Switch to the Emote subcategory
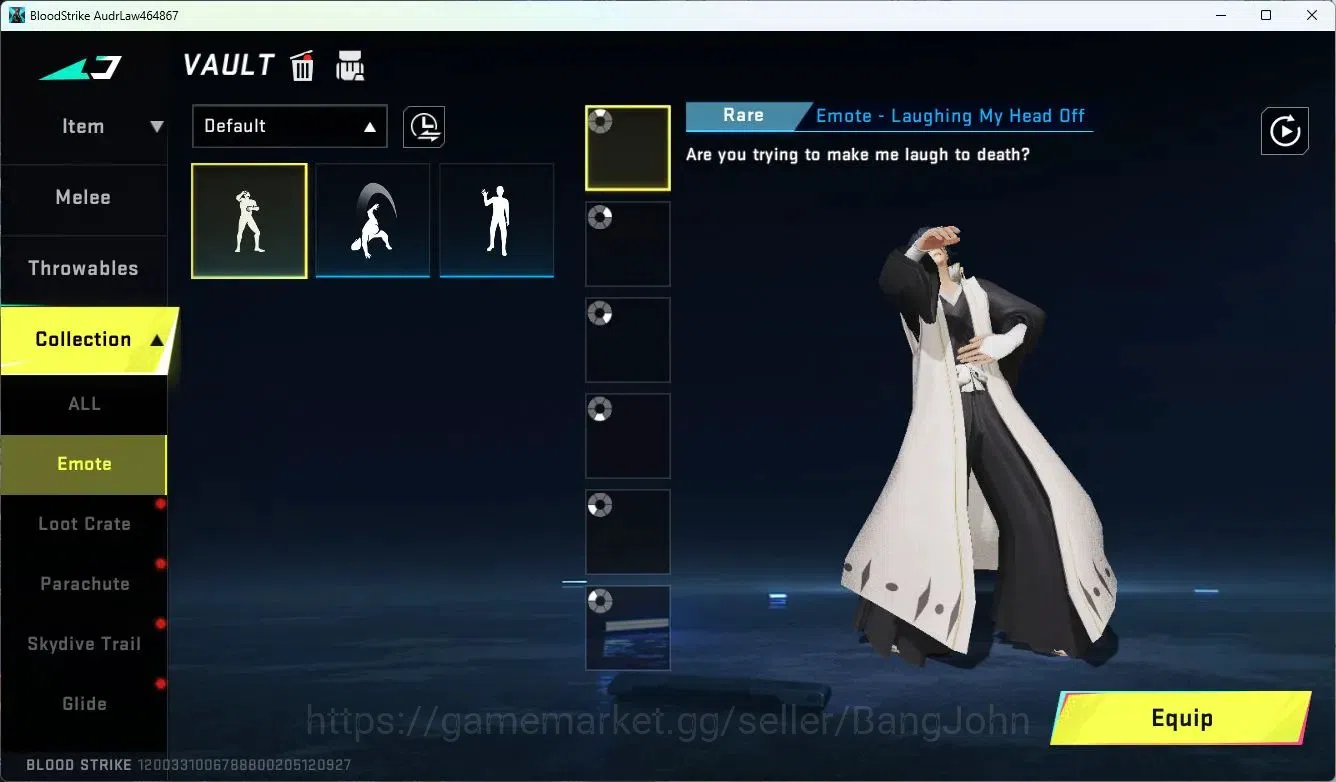This screenshot has height=782, width=1336. pyautogui.click(x=84, y=464)
